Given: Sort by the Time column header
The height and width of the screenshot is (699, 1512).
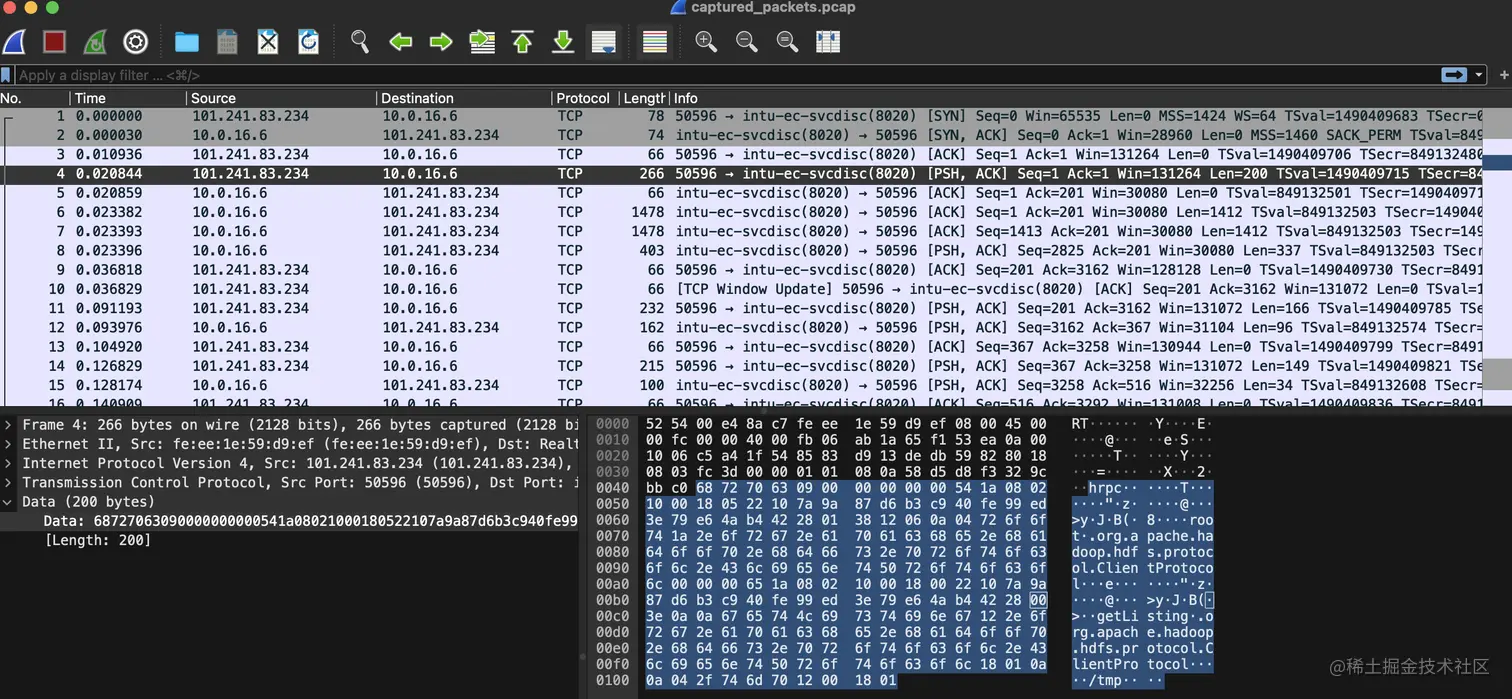Looking at the screenshot, I should click(x=128, y=98).
